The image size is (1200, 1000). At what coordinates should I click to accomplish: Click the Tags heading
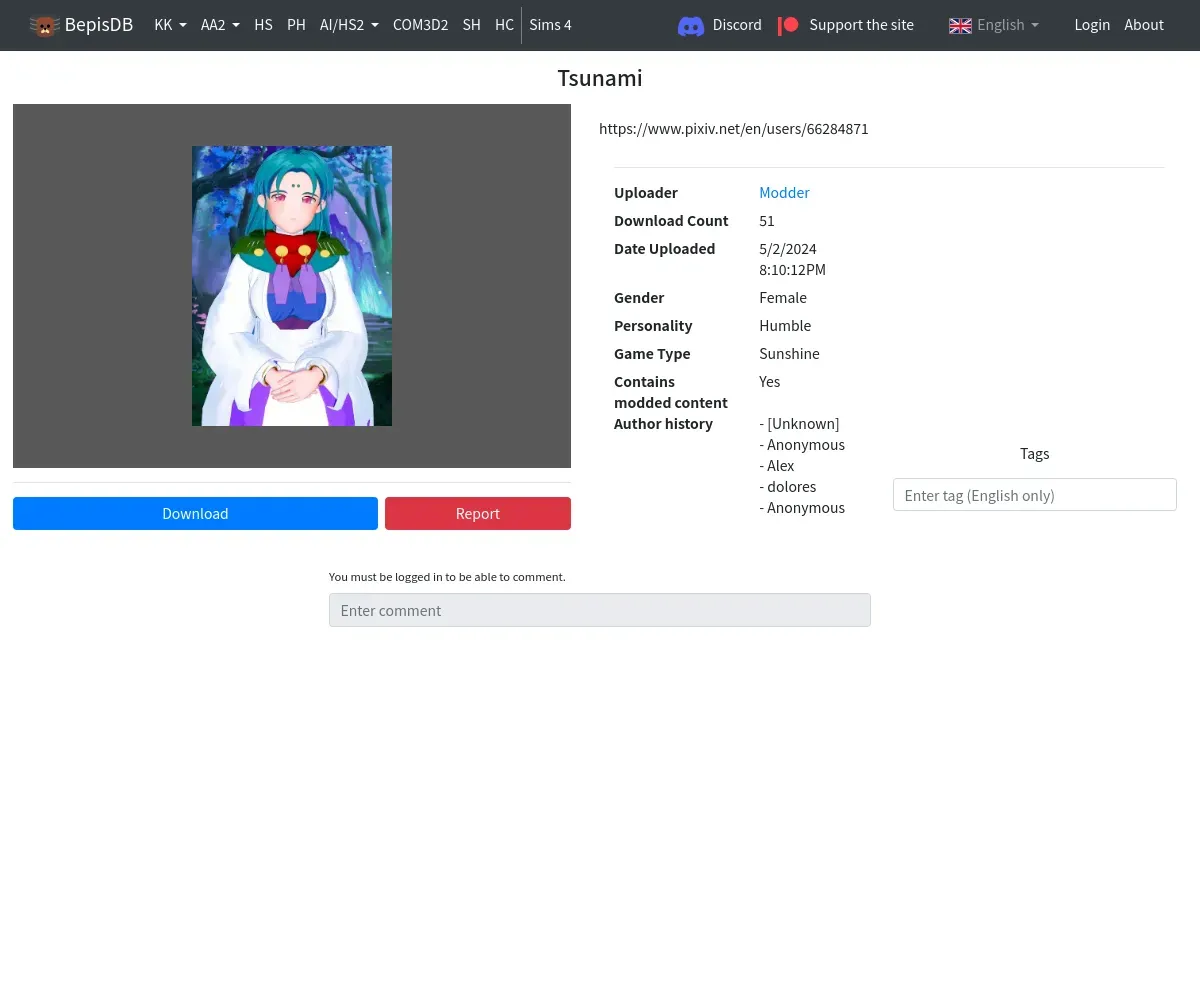point(1034,453)
